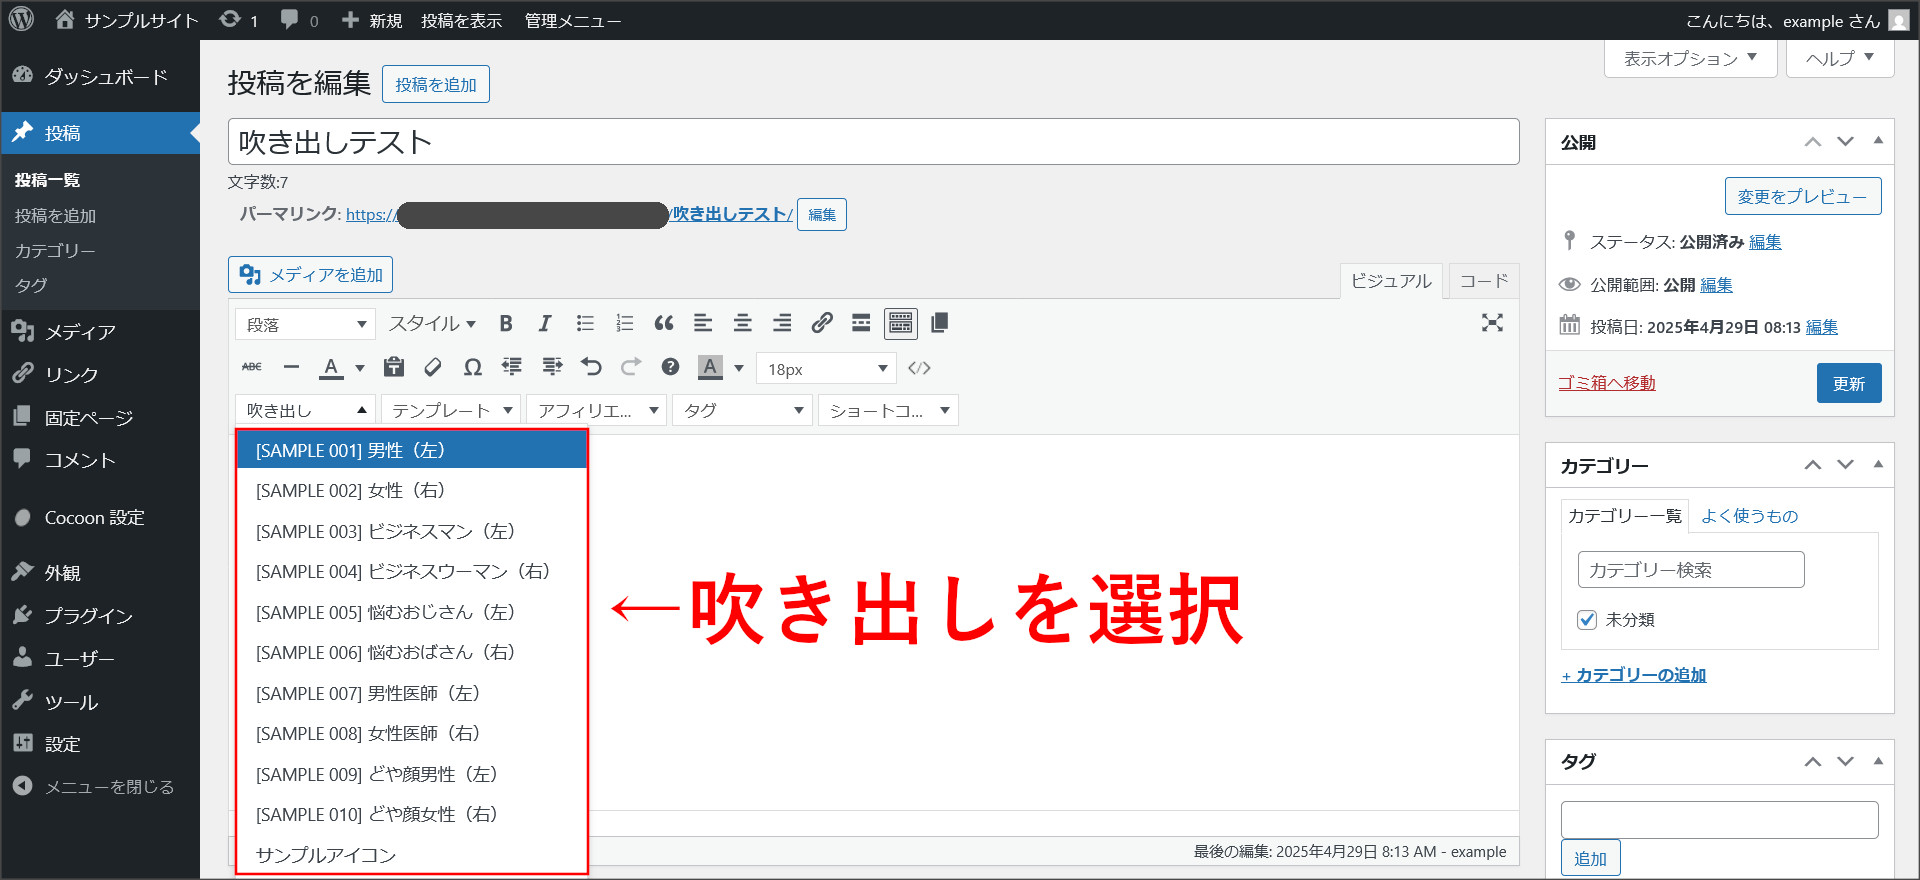This screenshot has width=1920, height=880.
Task: Toggle the toolbar visibility keyboard icon
Action: (x=900, y=323)
